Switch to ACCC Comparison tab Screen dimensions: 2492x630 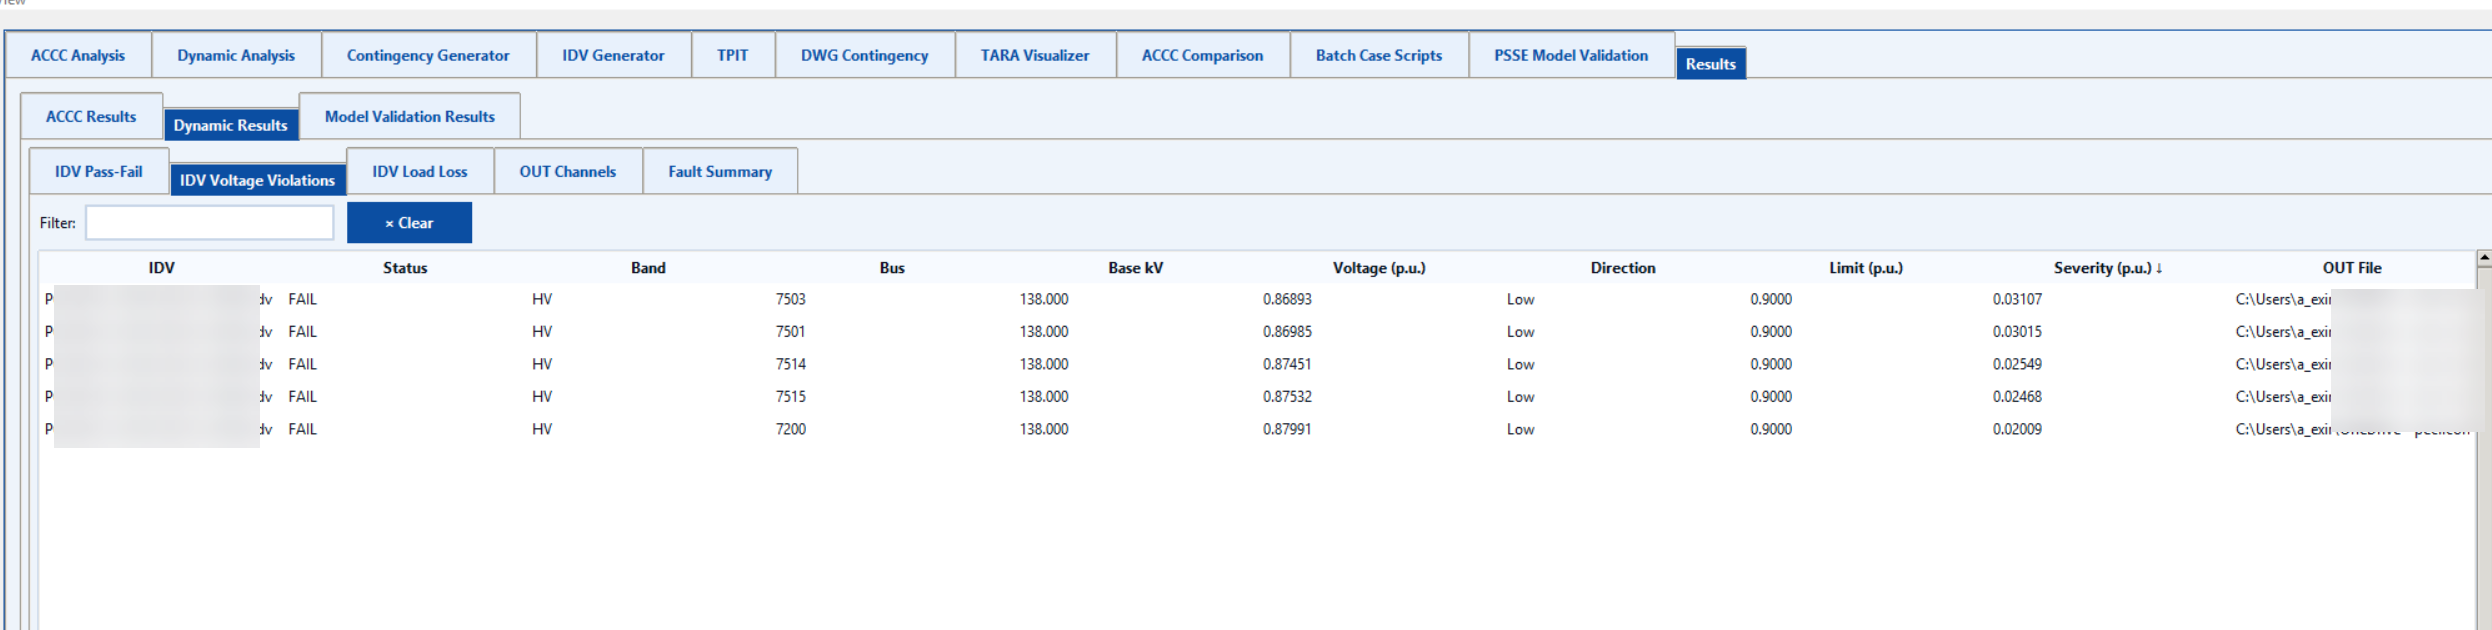(x=1203, y=55)
